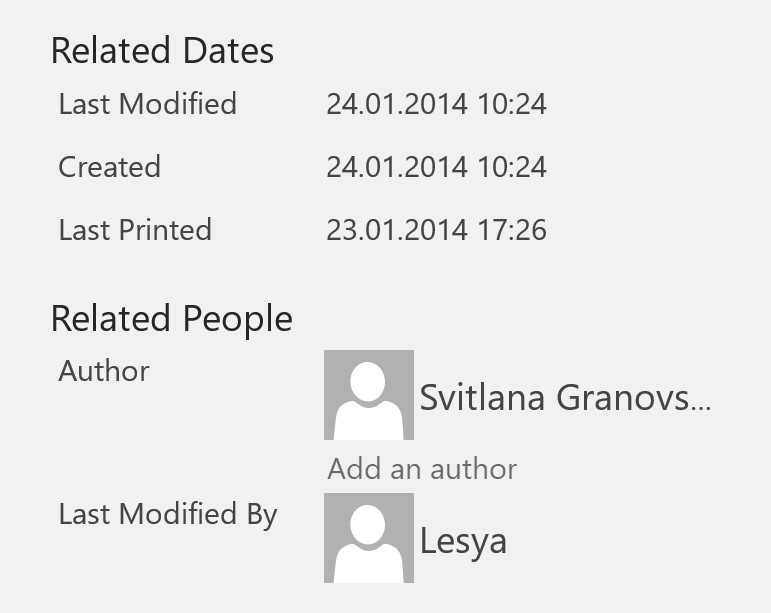Click the Last Printed date 23.01.2014 17:26

click(x=436, y=230)
